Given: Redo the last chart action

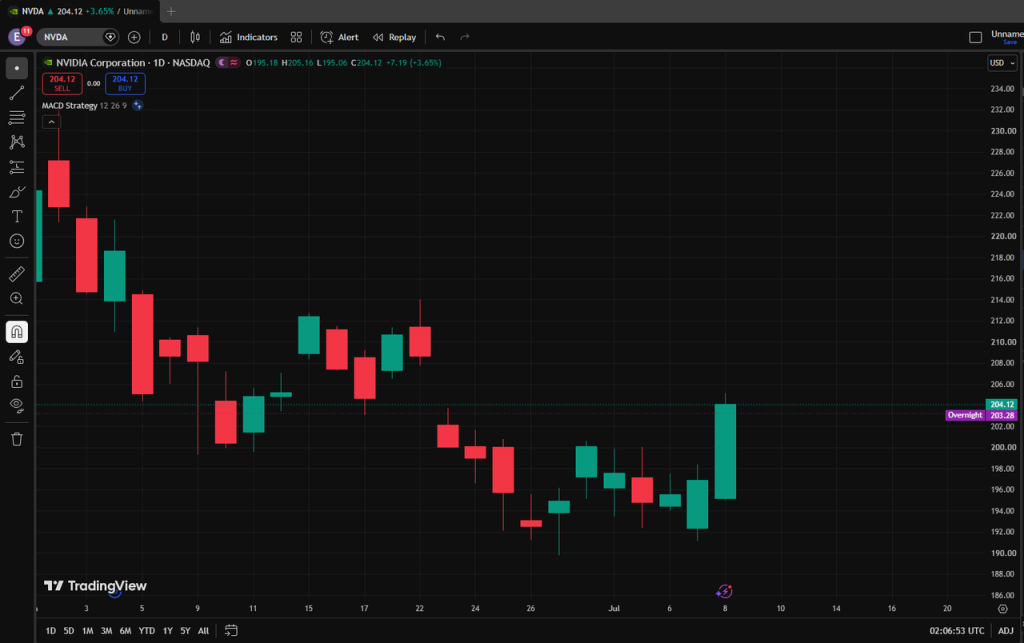Looking at the screenshot, I should click(x=465, y=37).
